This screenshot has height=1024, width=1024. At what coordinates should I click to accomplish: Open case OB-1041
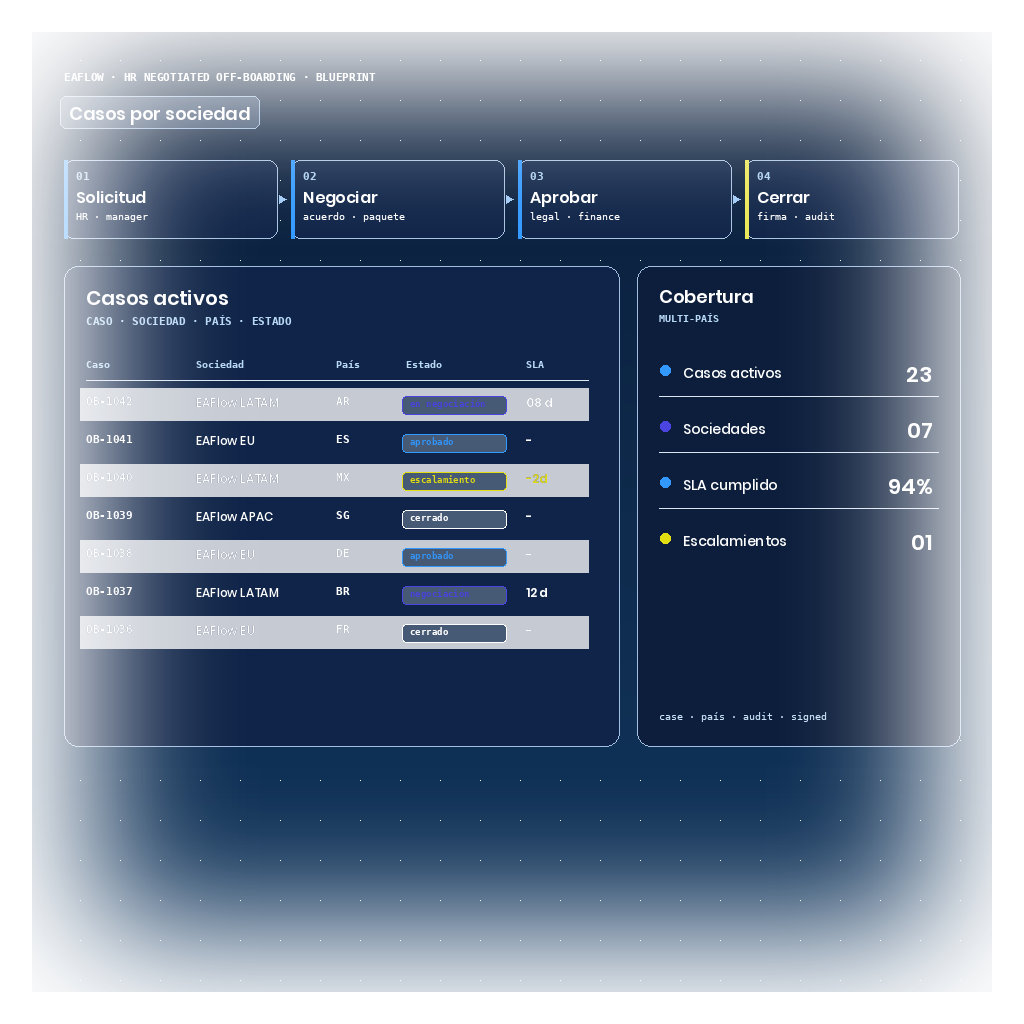[x=334, y=442]
